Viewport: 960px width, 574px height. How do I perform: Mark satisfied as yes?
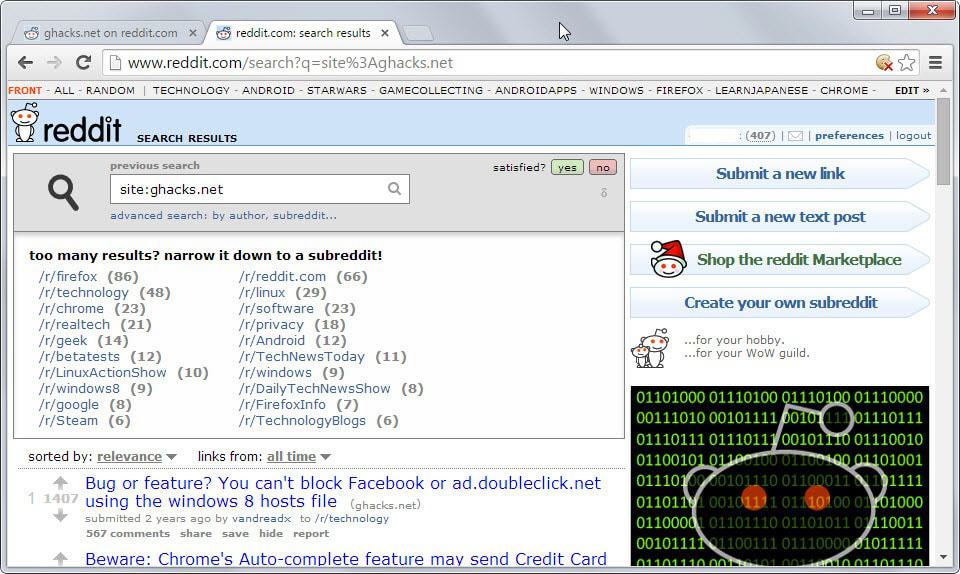click(567, 168)
